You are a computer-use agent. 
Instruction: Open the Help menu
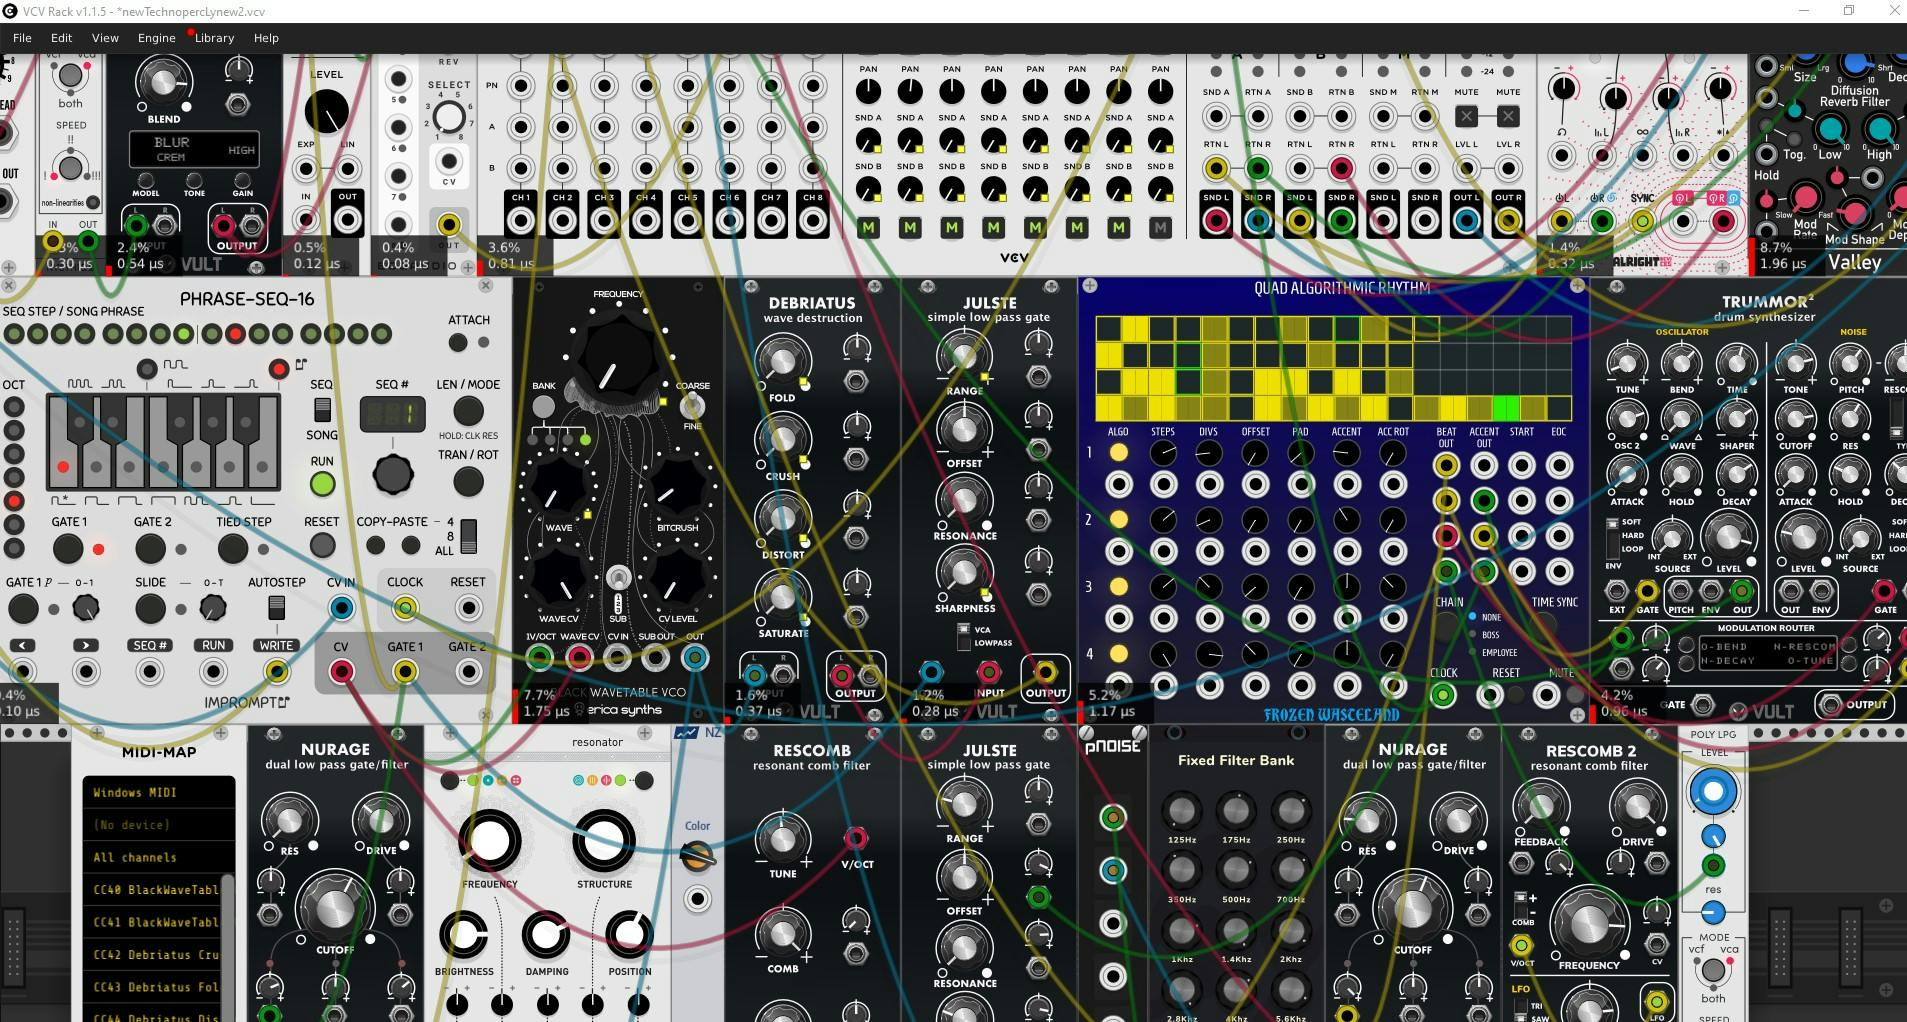tap(266, 38)
